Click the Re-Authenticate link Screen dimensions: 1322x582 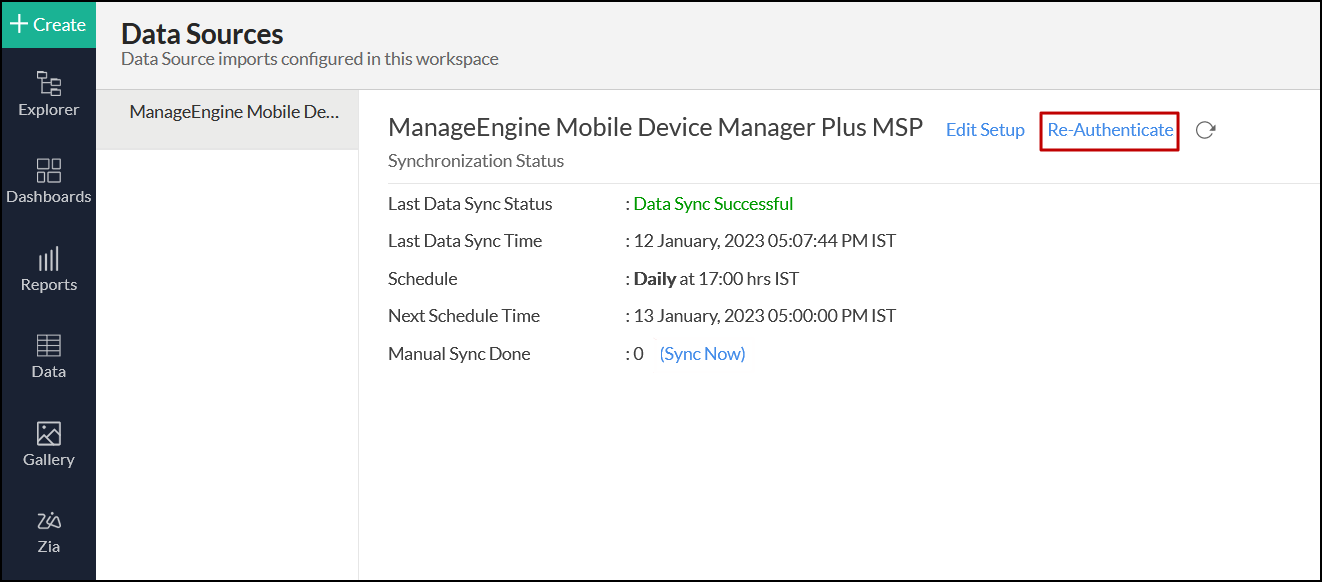coord(1110,130)
